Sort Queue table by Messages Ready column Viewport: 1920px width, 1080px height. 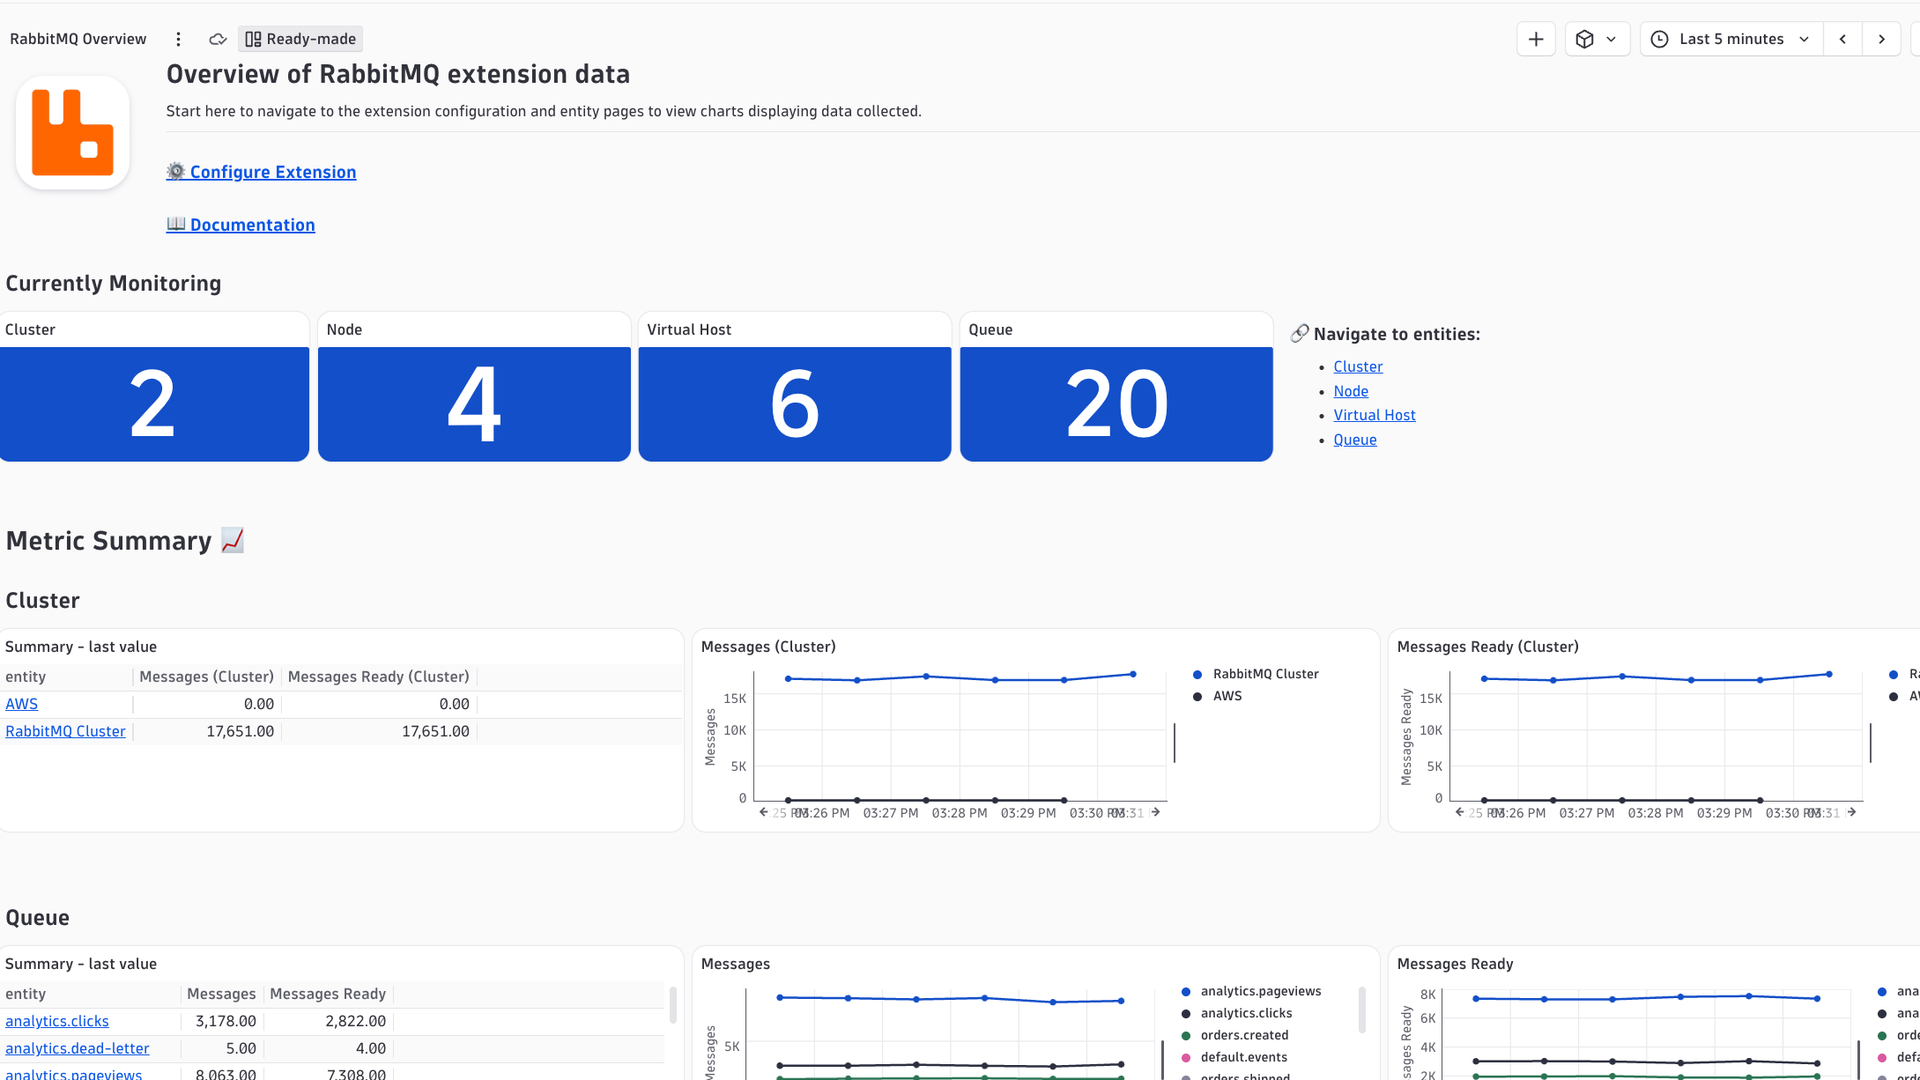point(327,994)
